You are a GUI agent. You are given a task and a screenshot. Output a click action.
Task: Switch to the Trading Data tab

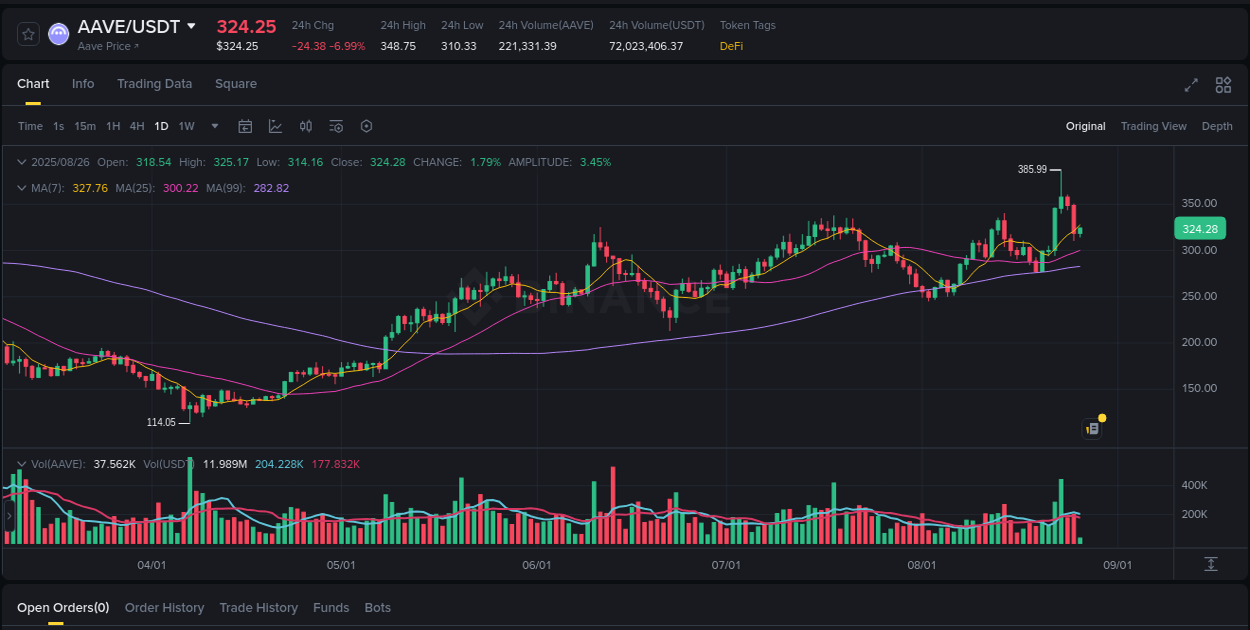click(154, 84)
